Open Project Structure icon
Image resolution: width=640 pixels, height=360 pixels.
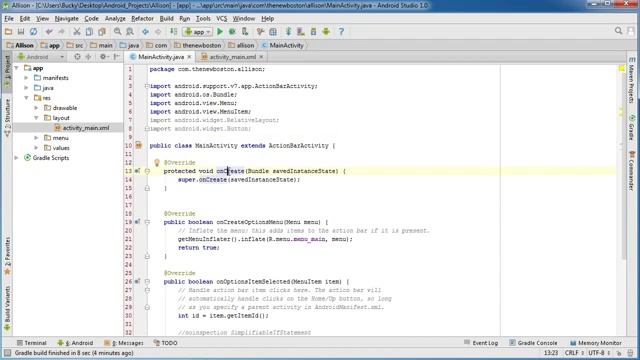pyautogui.click(x=273, y=31)
